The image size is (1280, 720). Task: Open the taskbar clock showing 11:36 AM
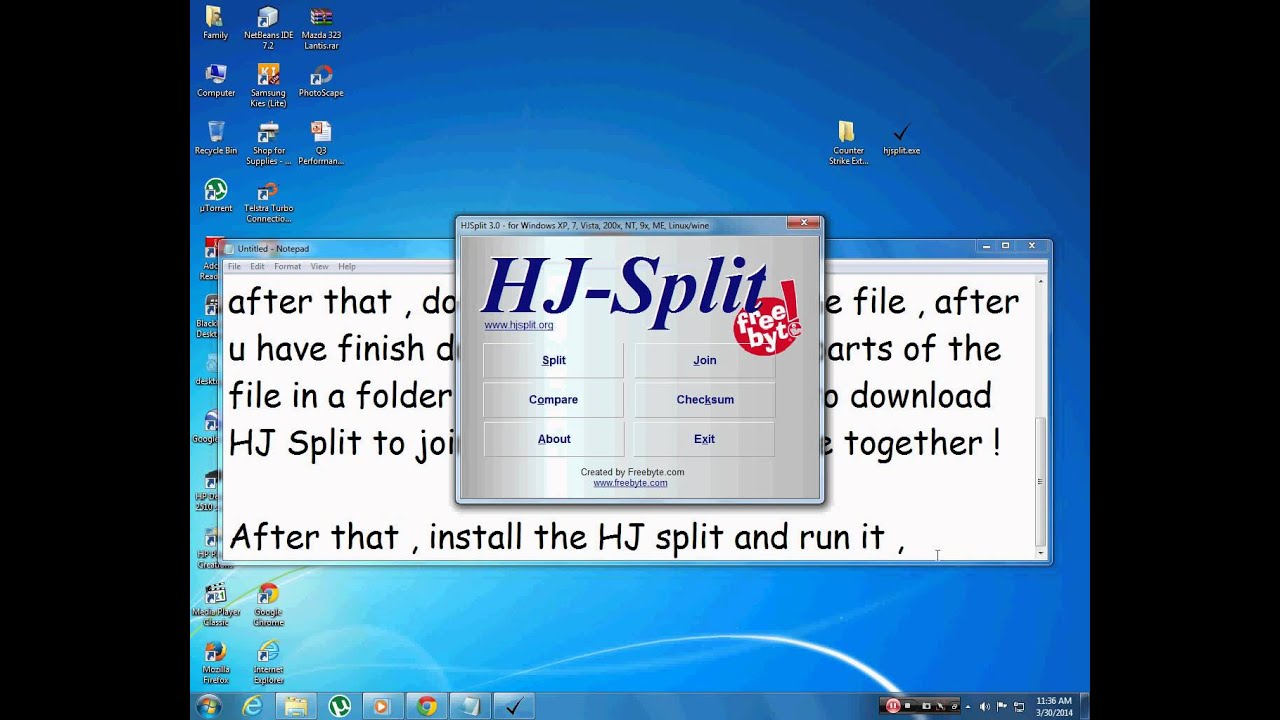point(1054,706)
